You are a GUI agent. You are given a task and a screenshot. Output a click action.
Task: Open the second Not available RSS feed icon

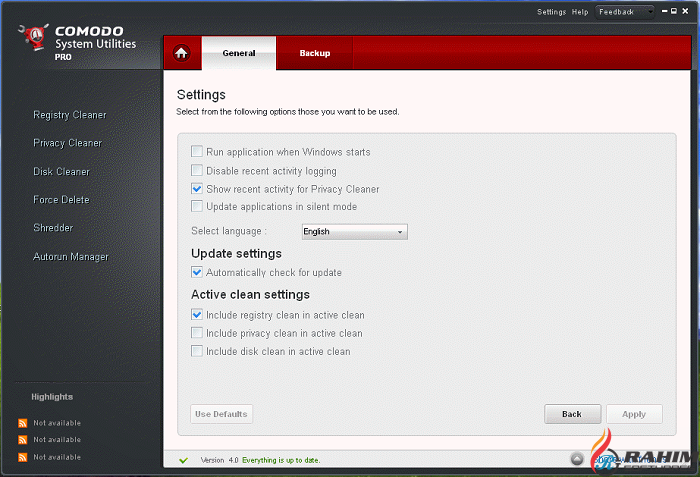pyautogui.click(x=23, y=440)
